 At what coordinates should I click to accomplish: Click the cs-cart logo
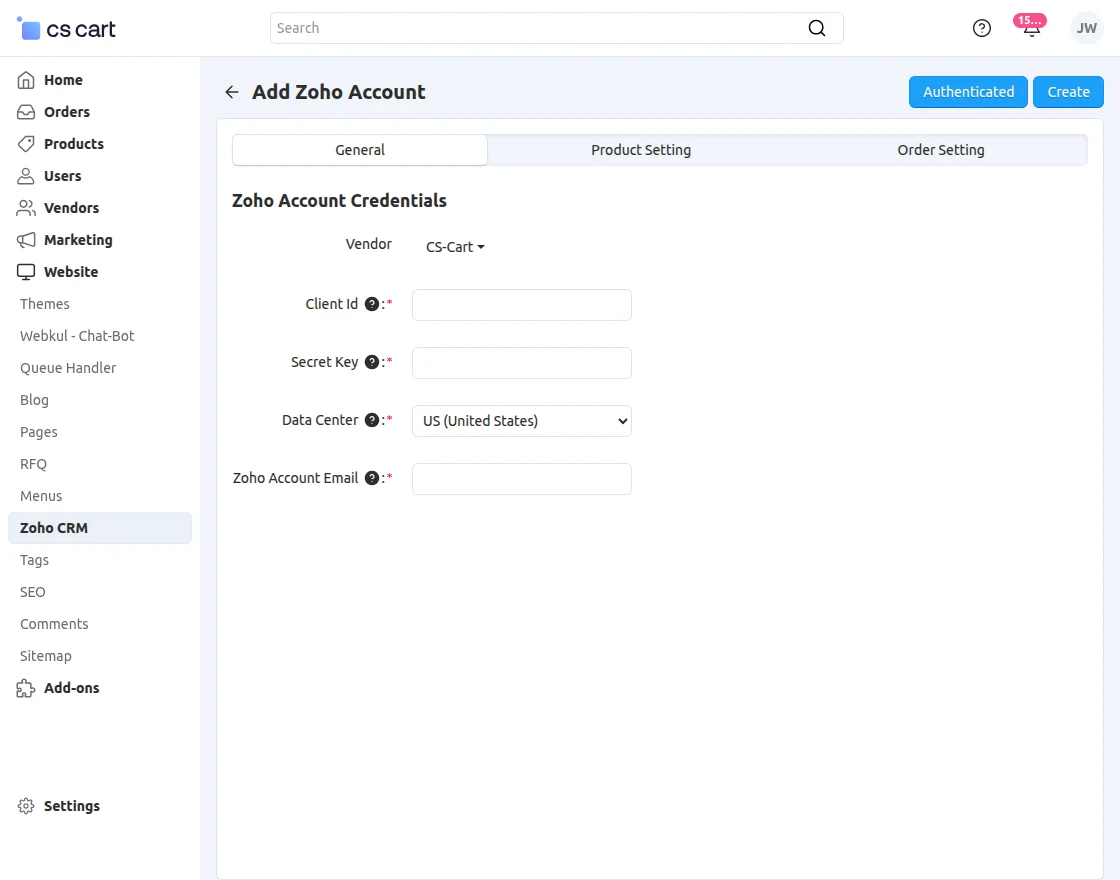65,28
